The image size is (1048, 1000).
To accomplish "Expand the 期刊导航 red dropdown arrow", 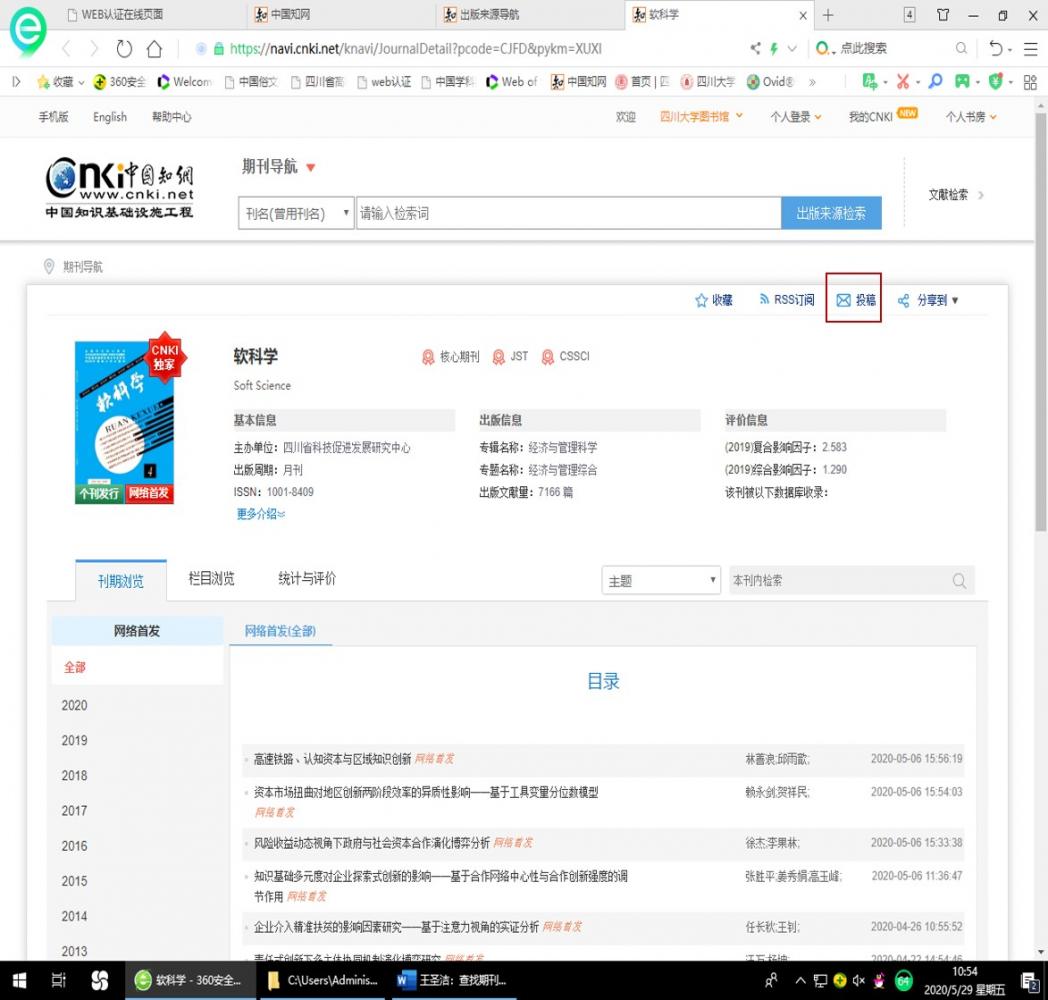I will click(311, 167).
